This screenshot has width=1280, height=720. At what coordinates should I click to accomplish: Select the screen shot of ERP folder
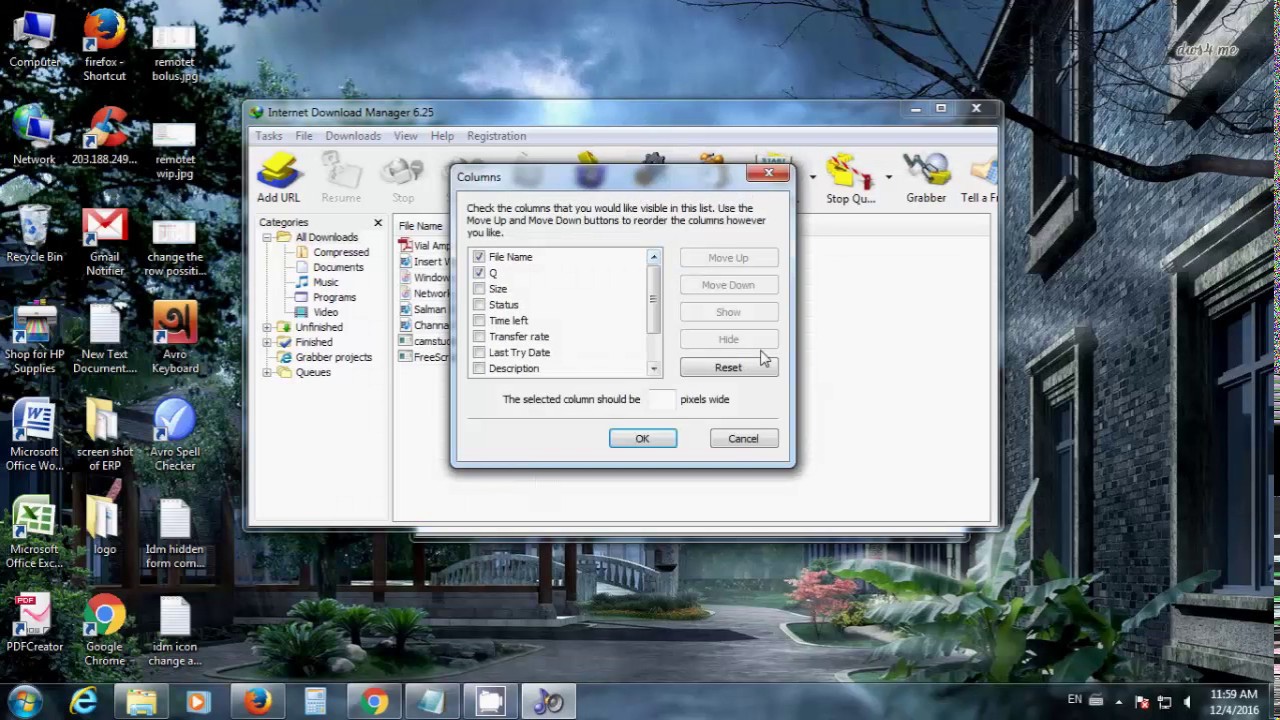[x=105, y=436]
